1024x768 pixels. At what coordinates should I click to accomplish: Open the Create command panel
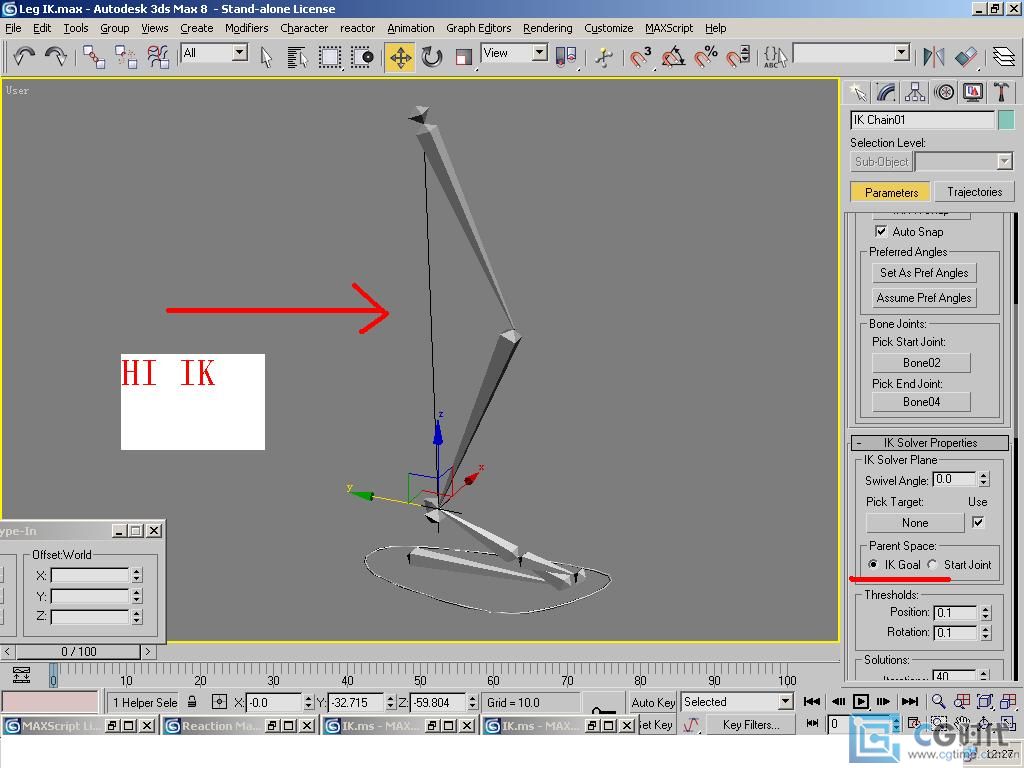coord(858,92)
